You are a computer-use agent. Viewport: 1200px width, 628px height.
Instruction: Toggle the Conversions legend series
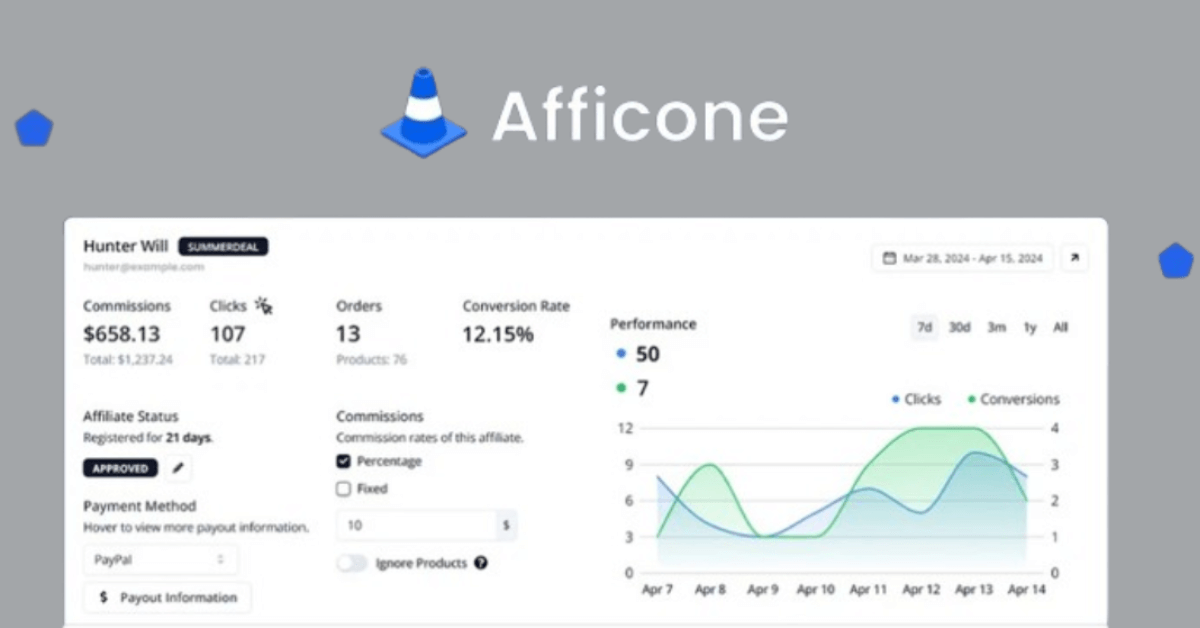[x=1013, y=399]
